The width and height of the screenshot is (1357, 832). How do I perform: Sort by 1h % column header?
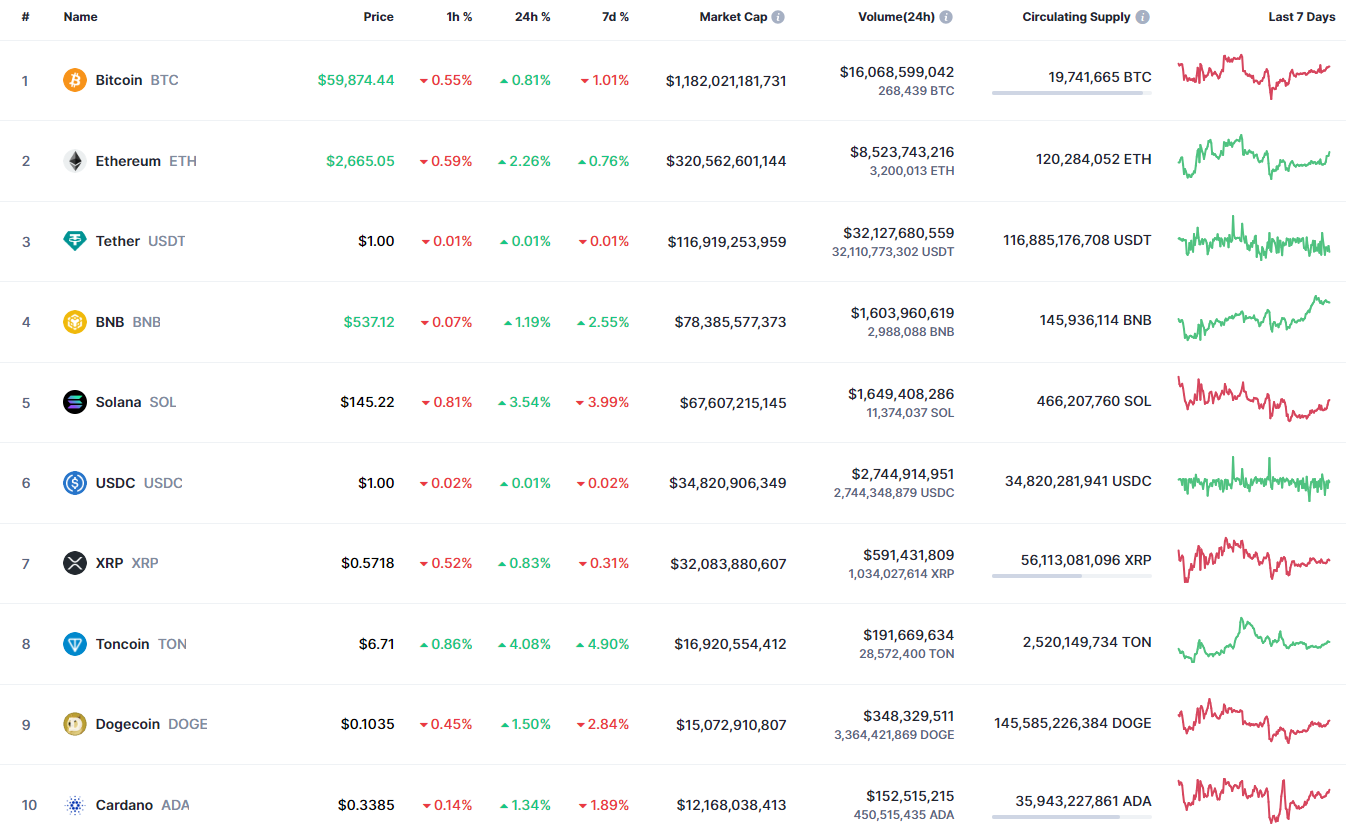[460, 17]
